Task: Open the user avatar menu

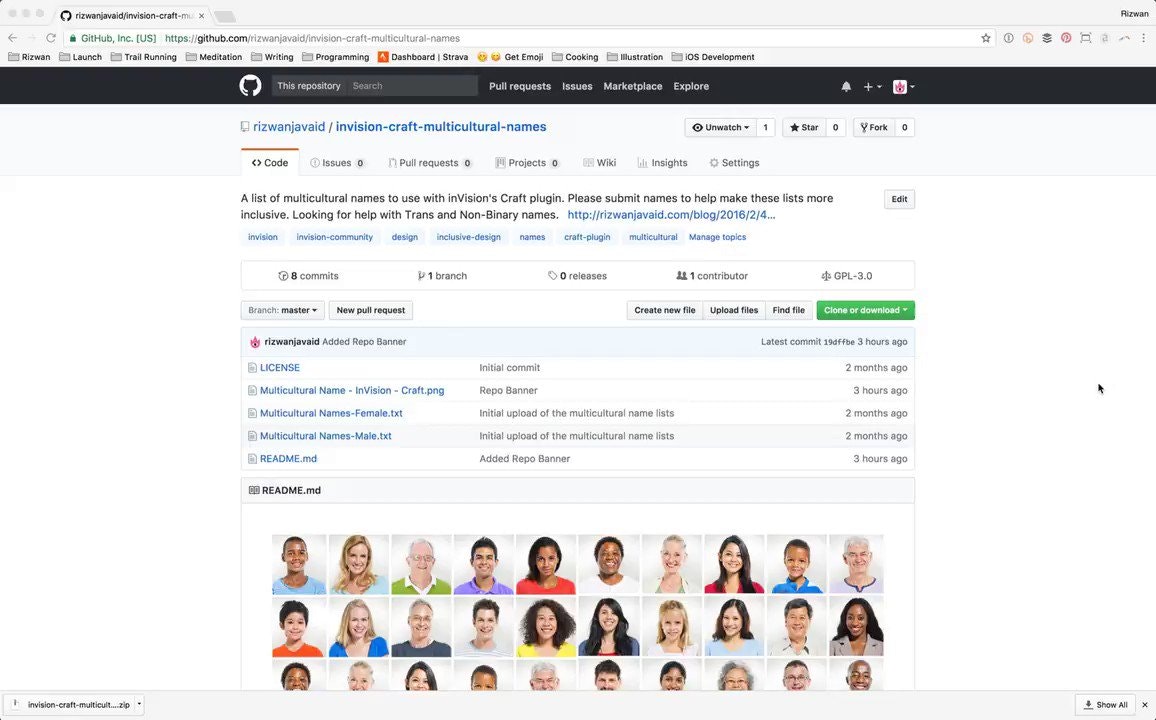Action: click(x=903, y=86)
